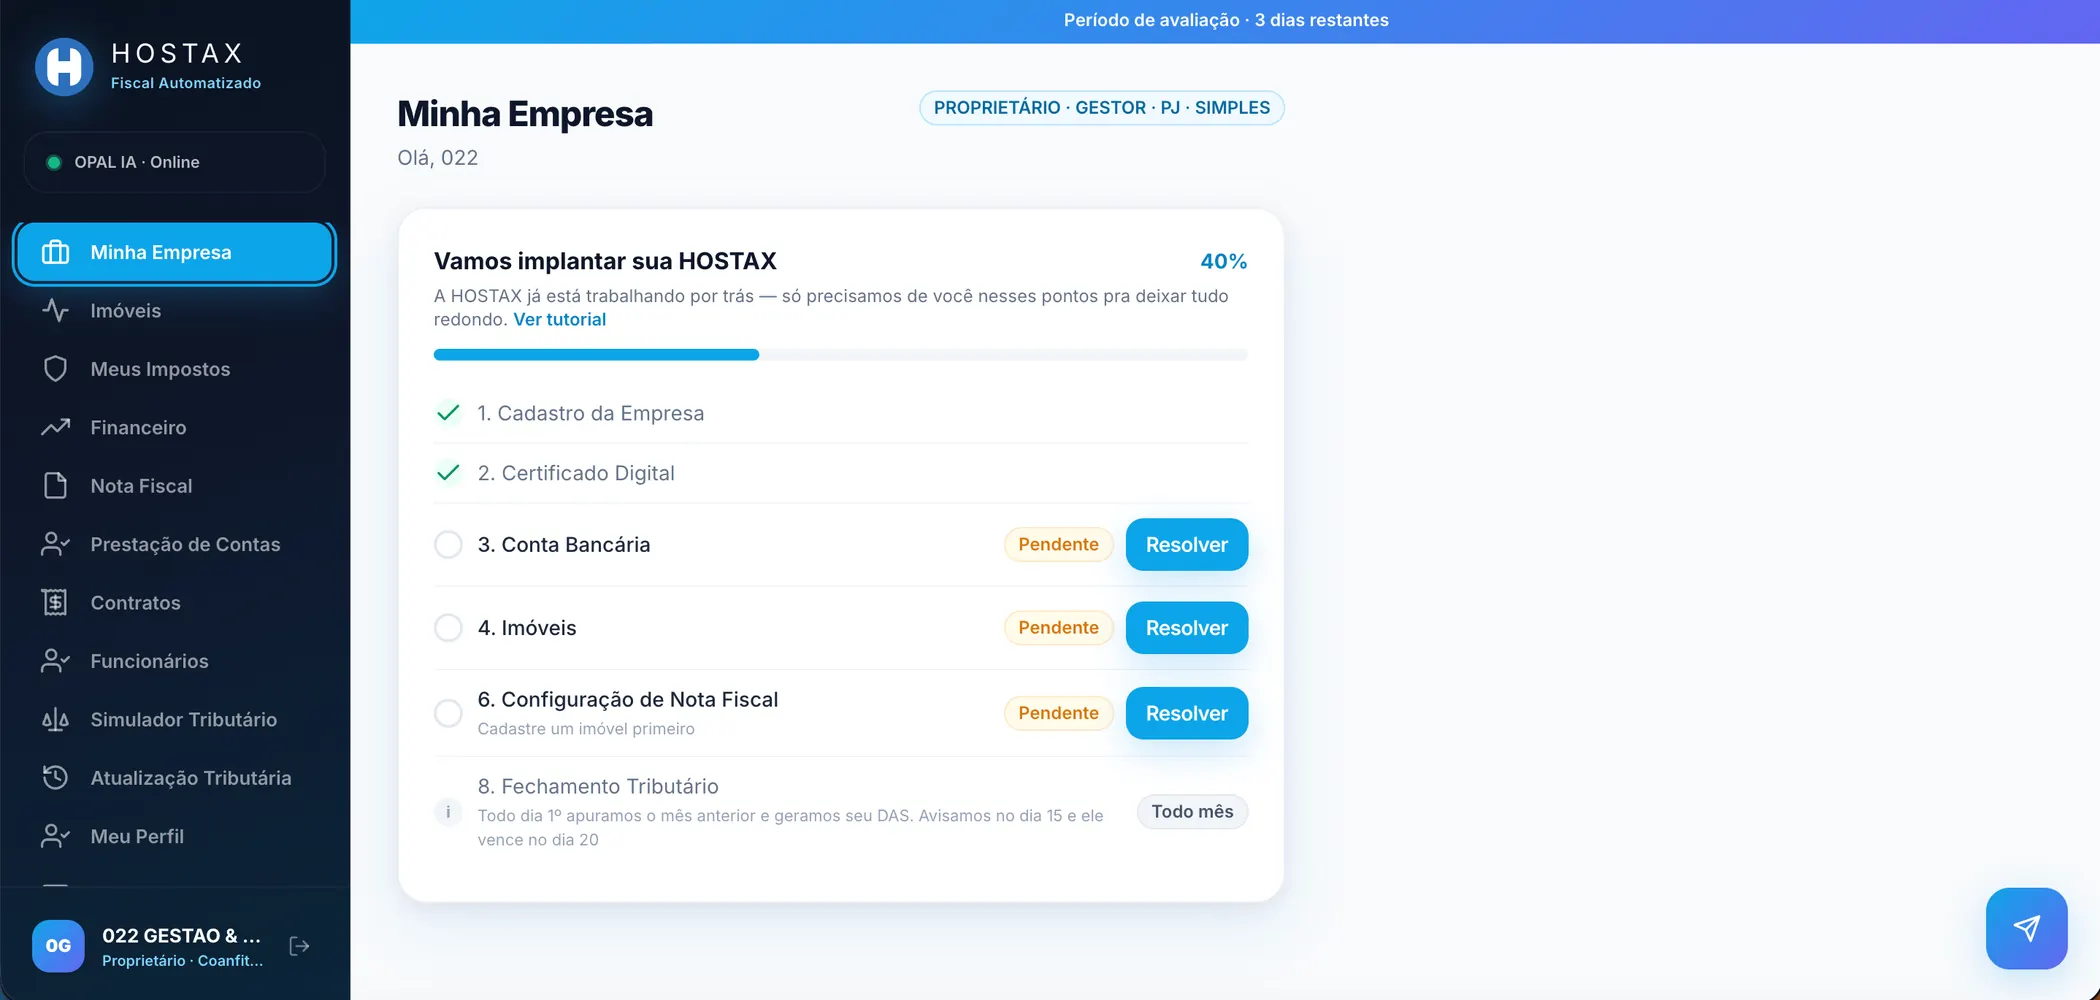The height and width of the screenshot is (1000, 2100).
Task: Click Vamos implantar sua HOSTAX heading
Action: [x=605, y=261]
